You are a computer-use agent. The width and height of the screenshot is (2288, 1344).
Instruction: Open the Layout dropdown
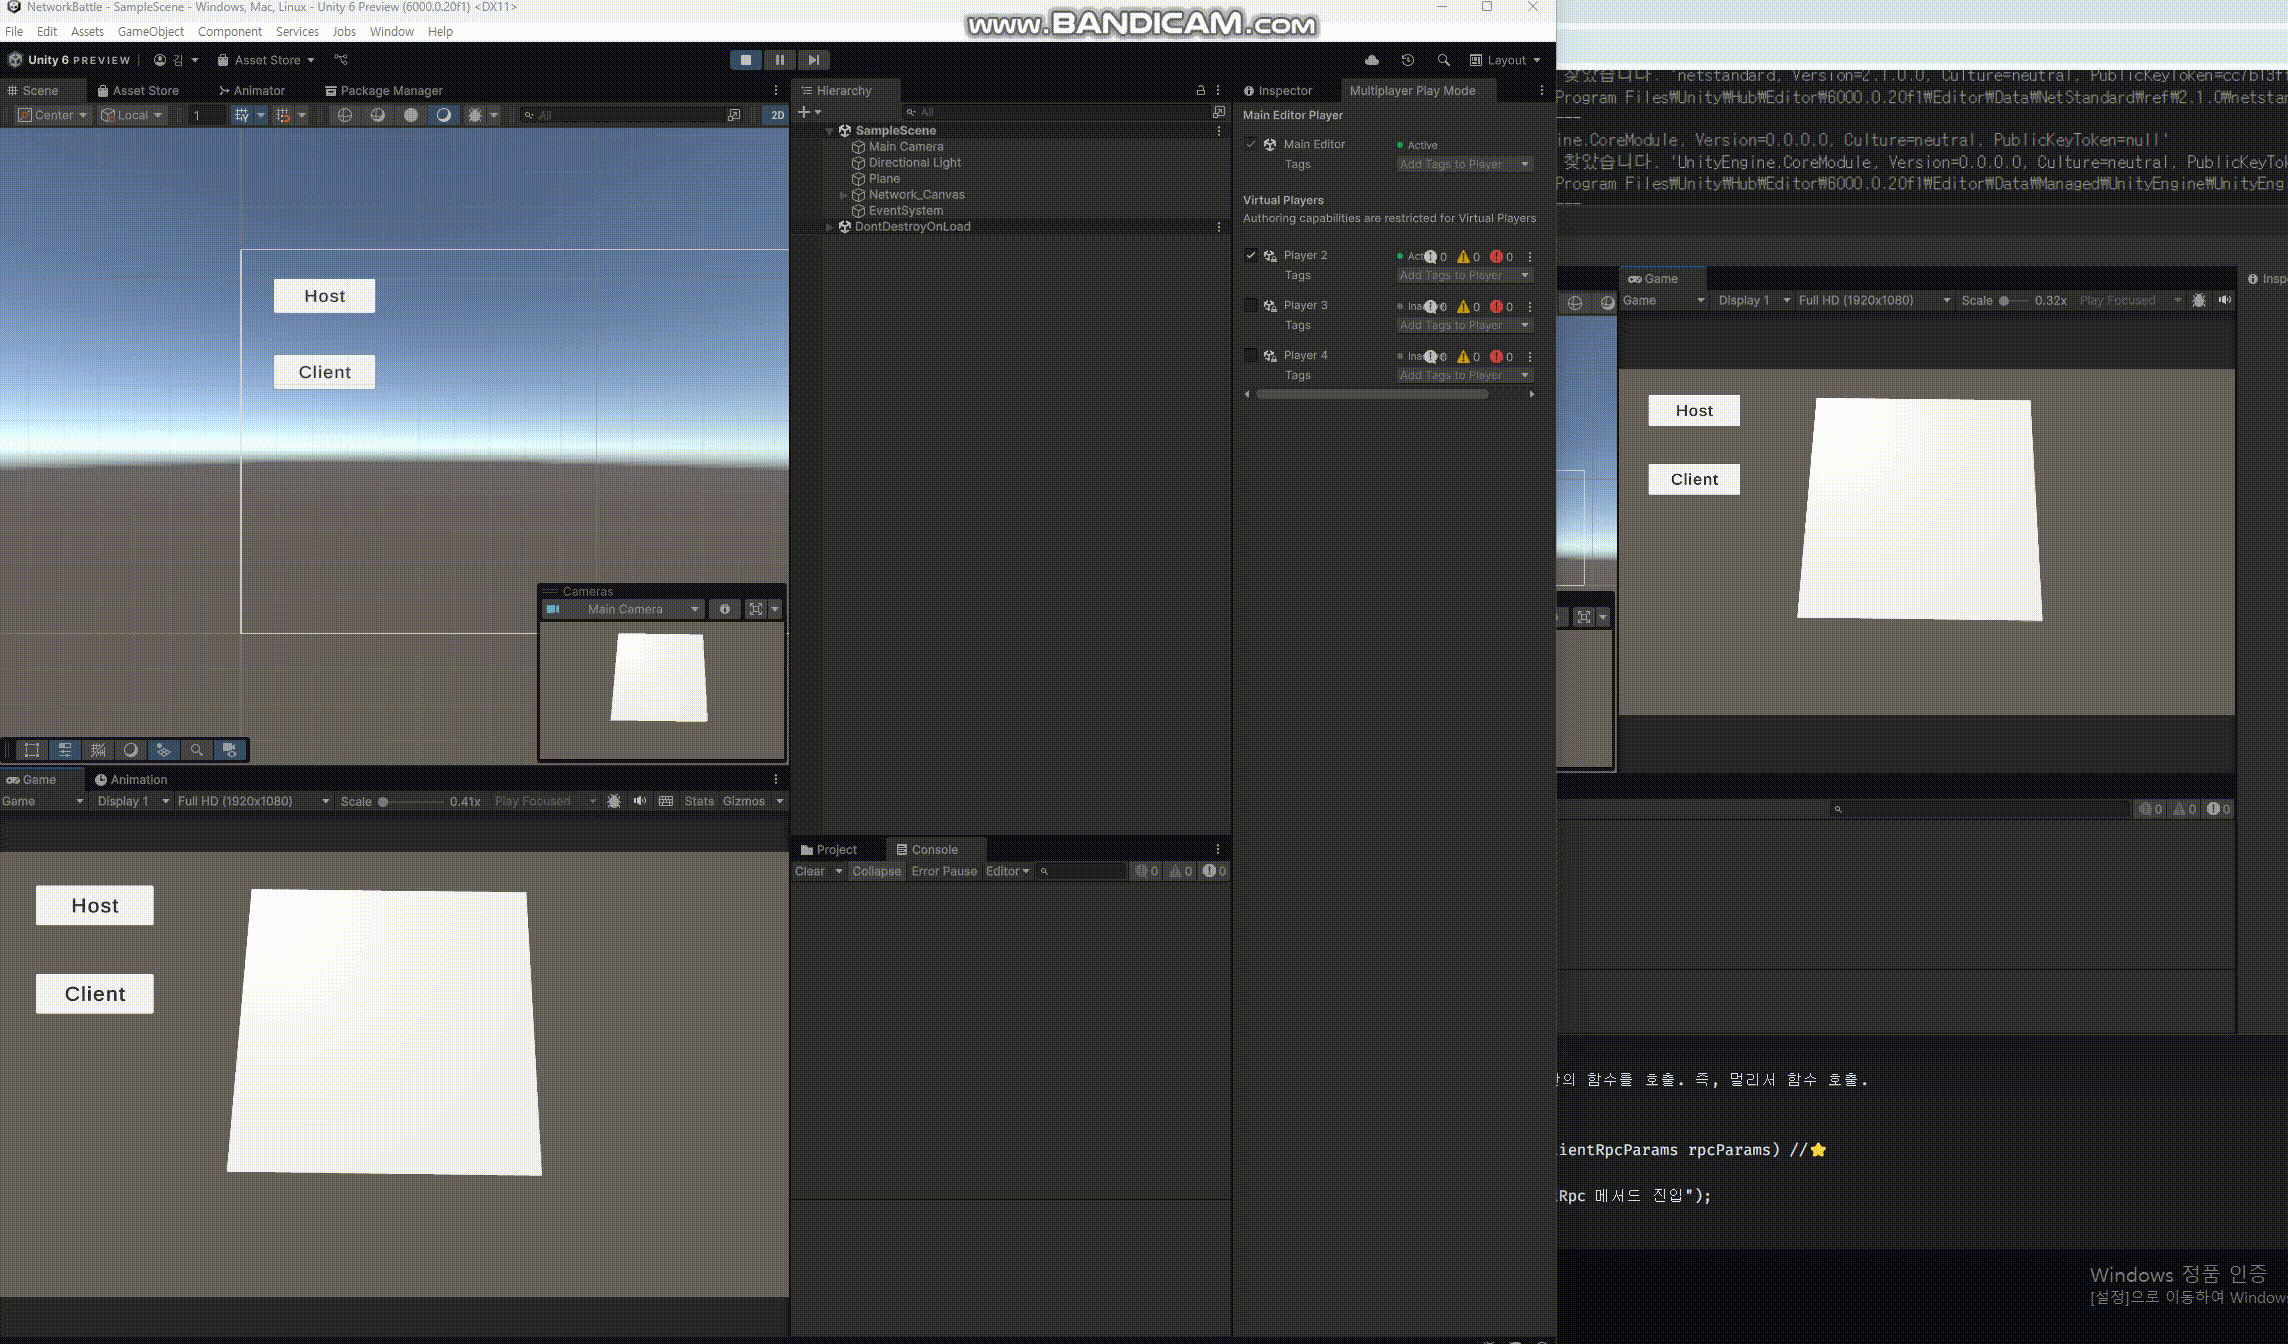click(1505, 60)
